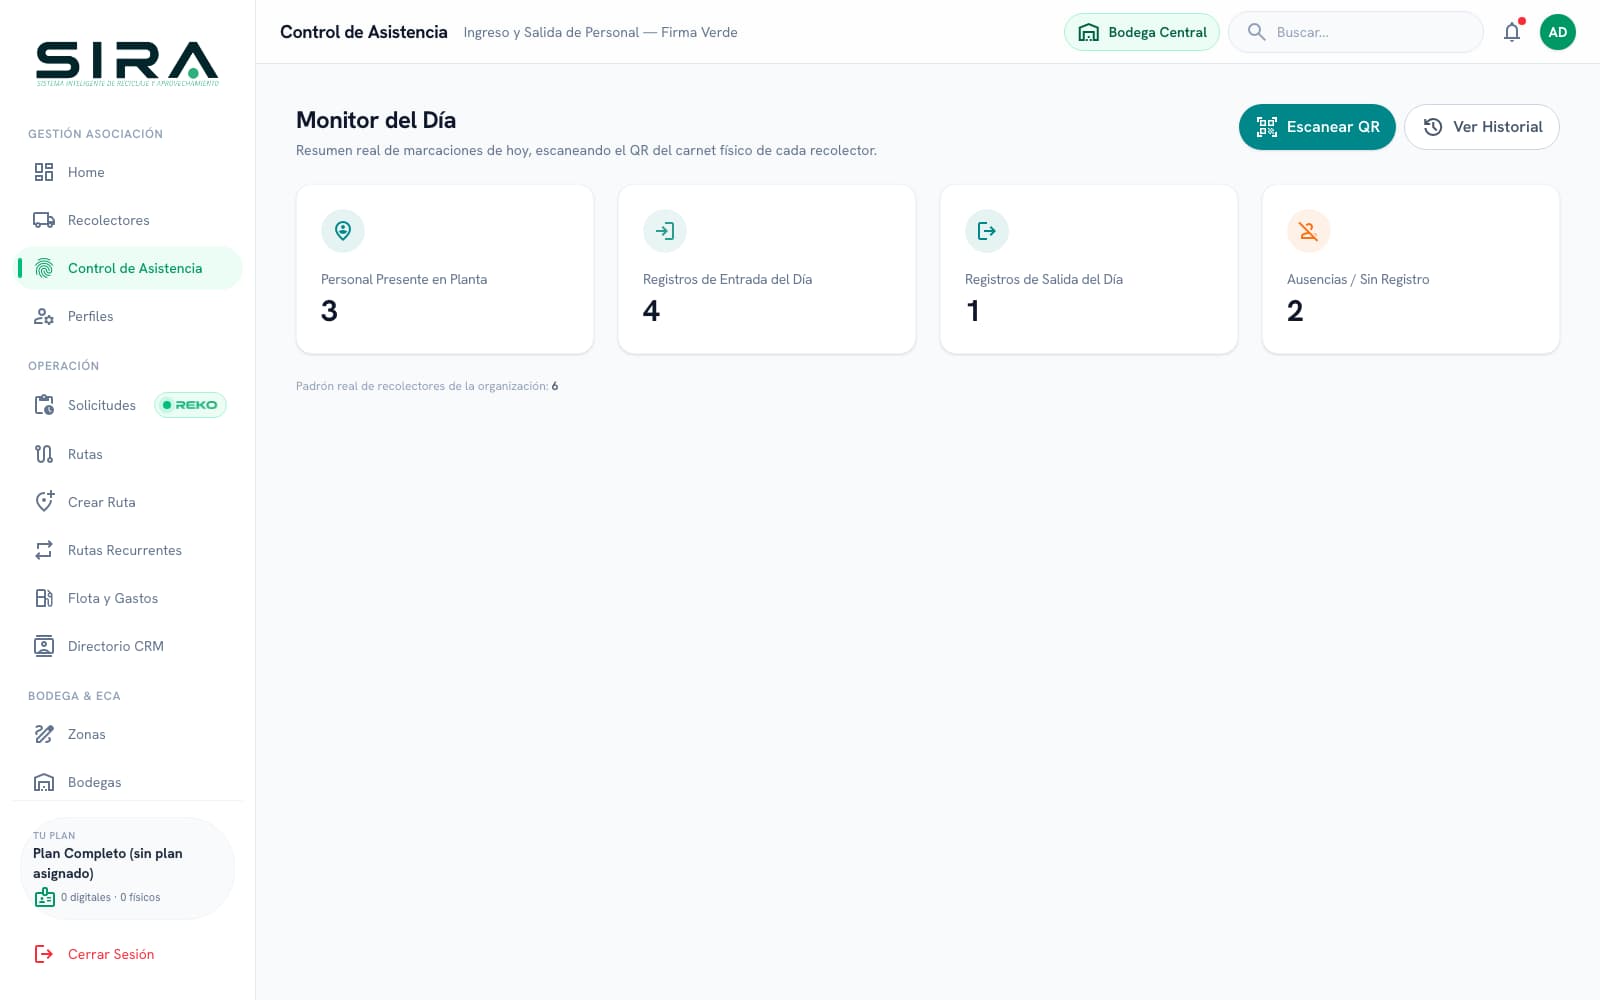
Task: Click the Registros de Salida logout icon
Action: click(987, 231)
